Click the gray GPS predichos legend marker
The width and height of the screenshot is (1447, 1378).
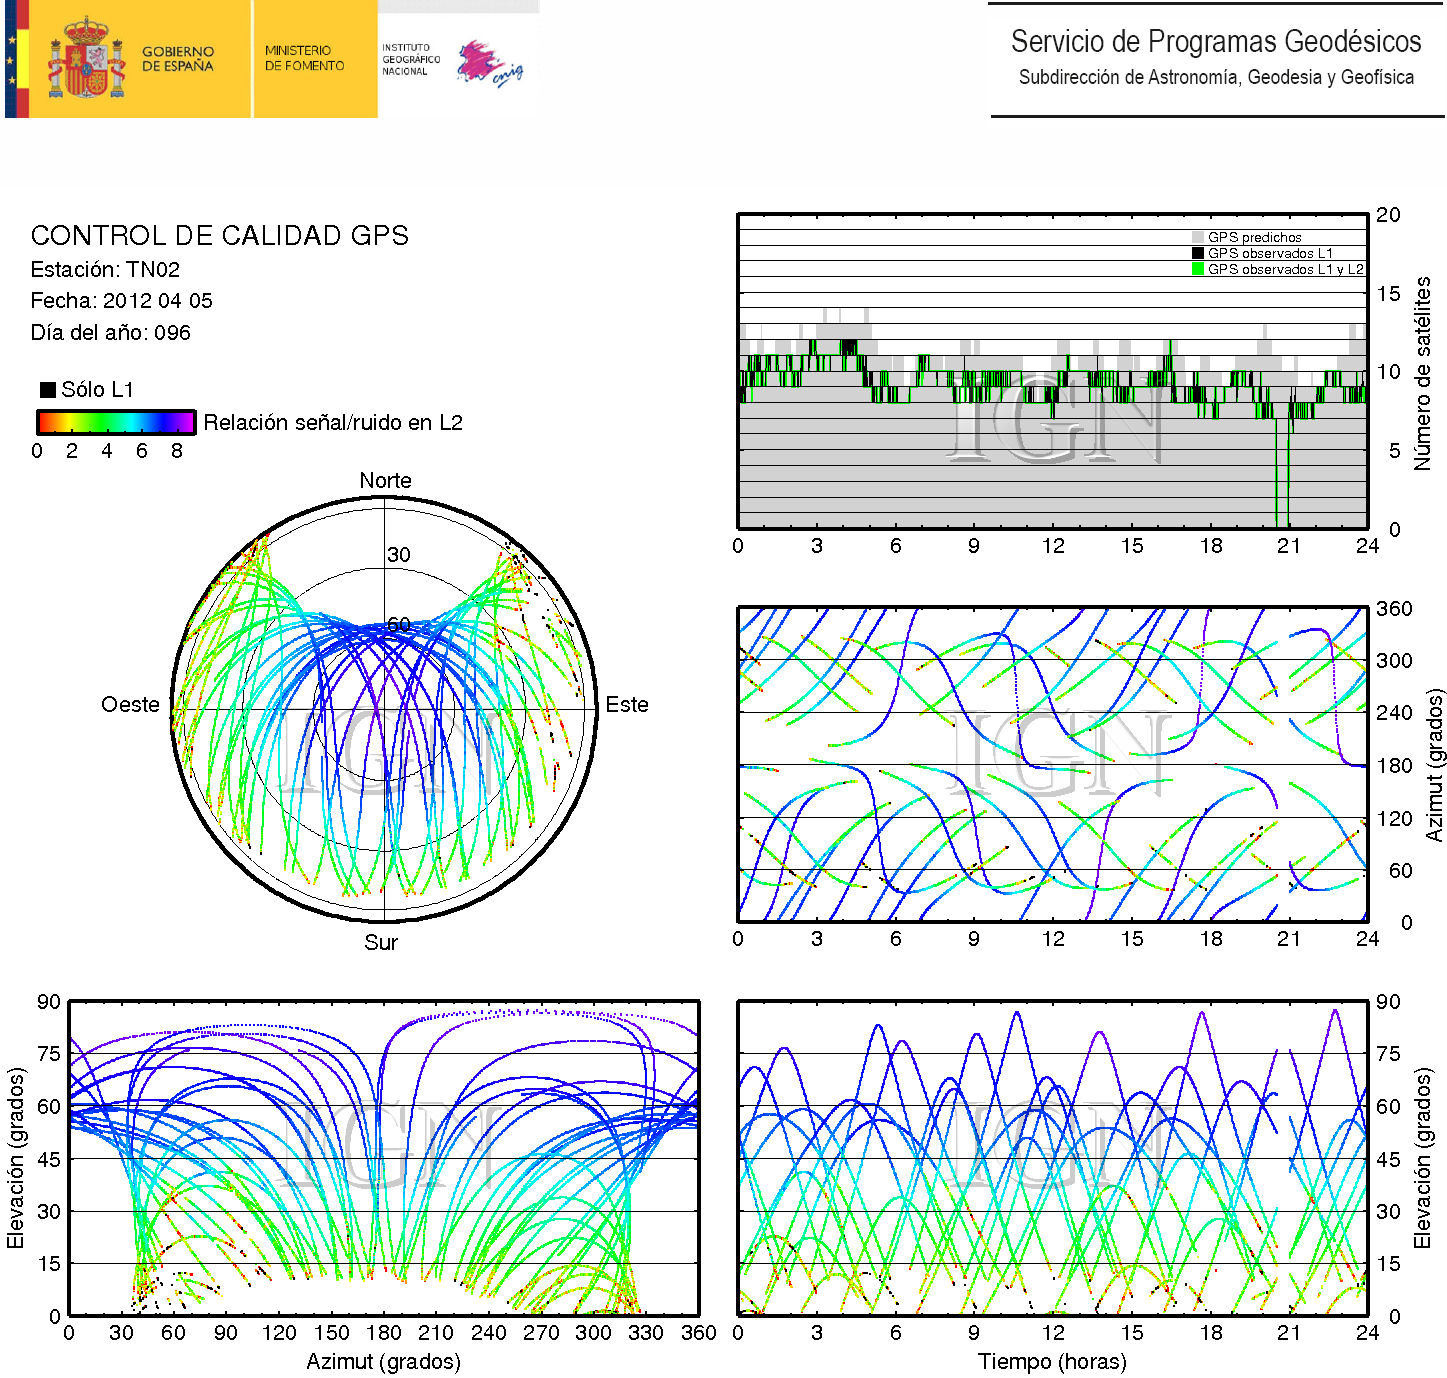coord(1198,238)
